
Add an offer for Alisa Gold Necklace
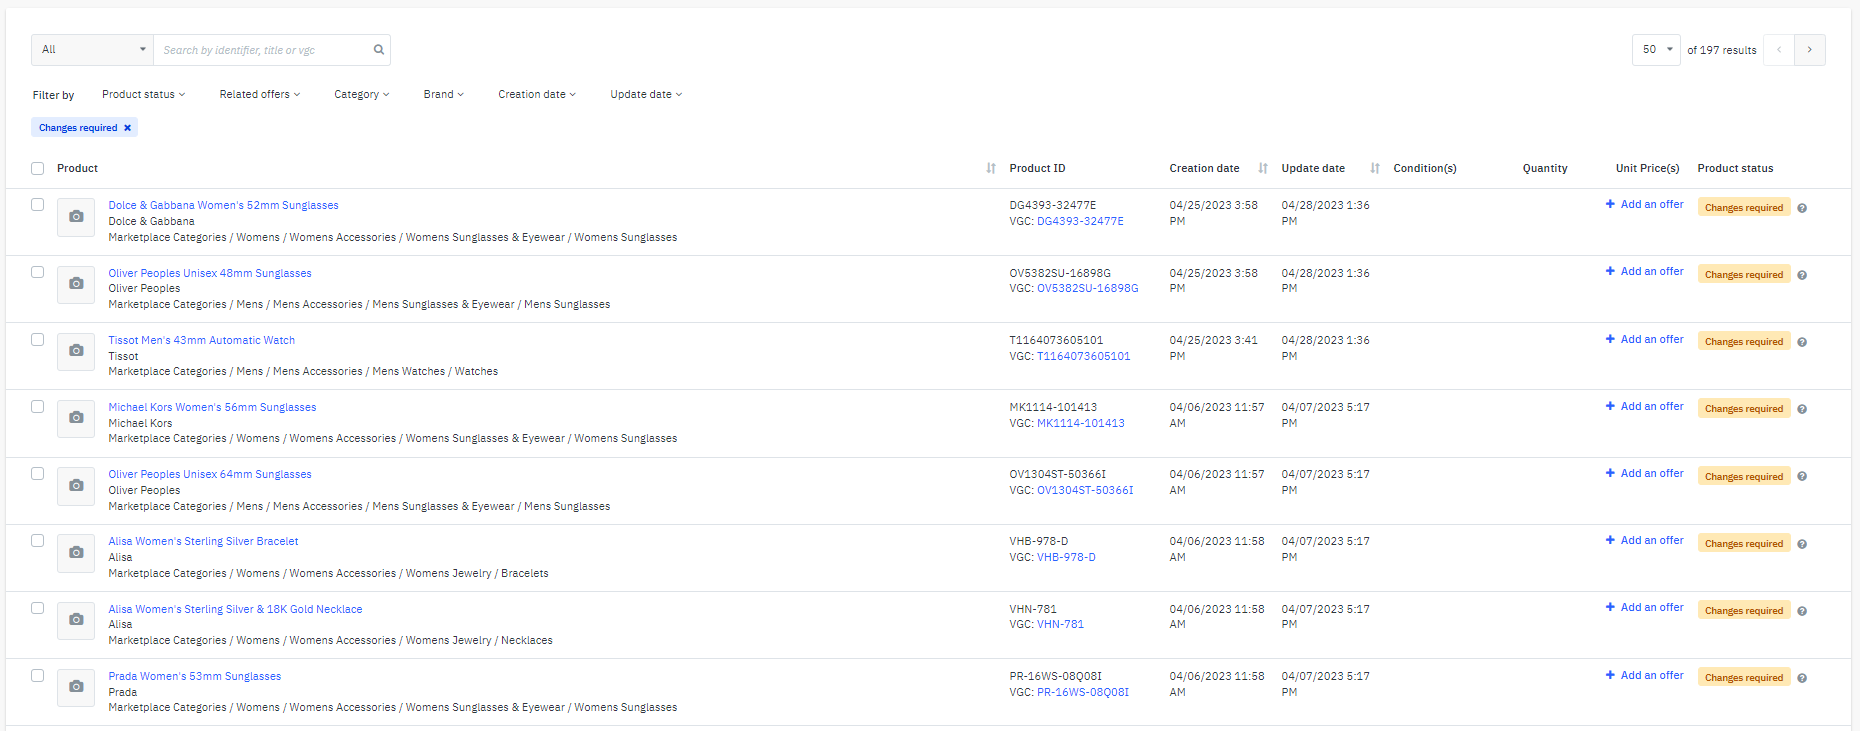coord(1645,607)
